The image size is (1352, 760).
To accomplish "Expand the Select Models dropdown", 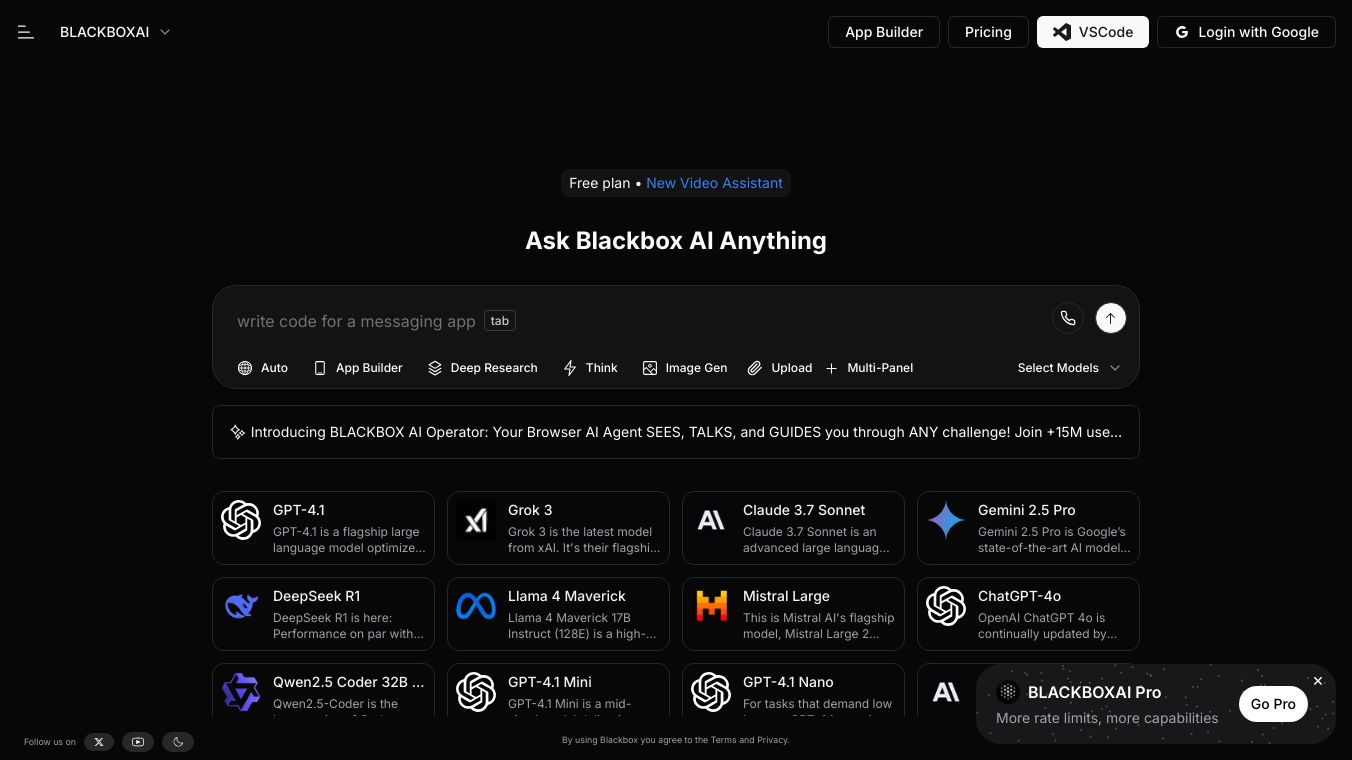I will pyautogui.click(x=1068, y=368).
